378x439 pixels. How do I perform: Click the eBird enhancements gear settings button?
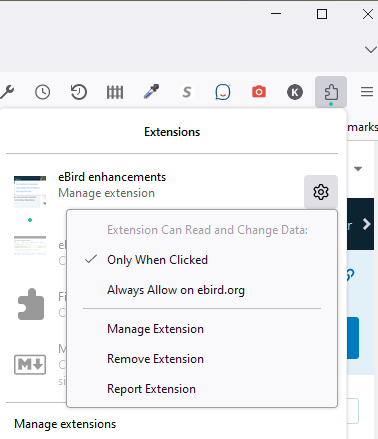(x=321, y=192)
